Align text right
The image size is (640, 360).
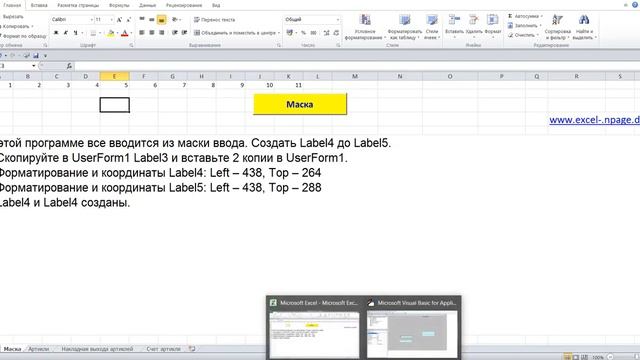point(162,33)
